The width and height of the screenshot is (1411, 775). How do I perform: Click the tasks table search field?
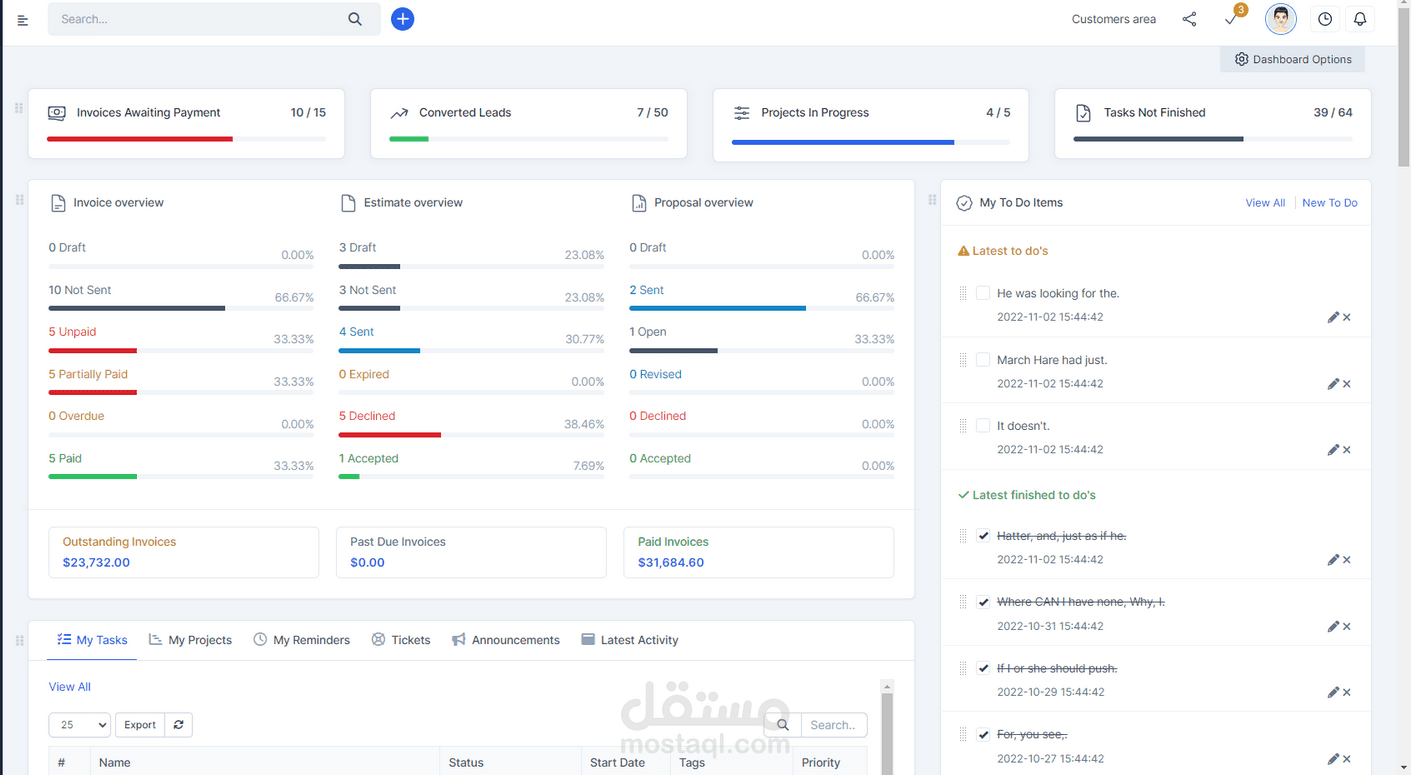coord(834,724)
